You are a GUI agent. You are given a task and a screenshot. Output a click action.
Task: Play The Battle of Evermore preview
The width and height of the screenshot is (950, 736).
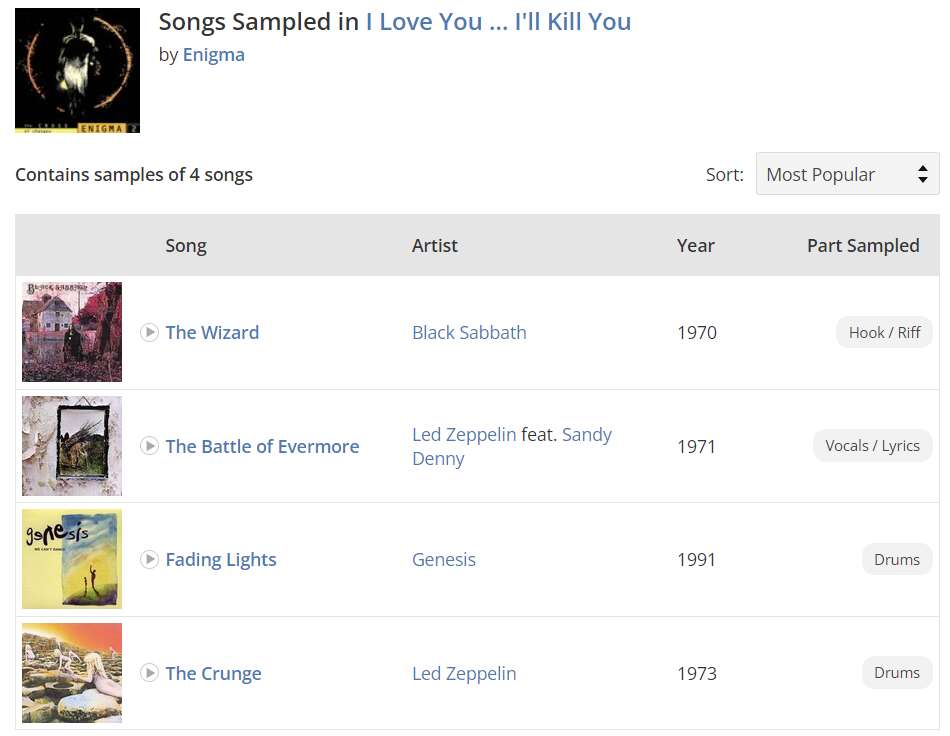click(149, 446)
